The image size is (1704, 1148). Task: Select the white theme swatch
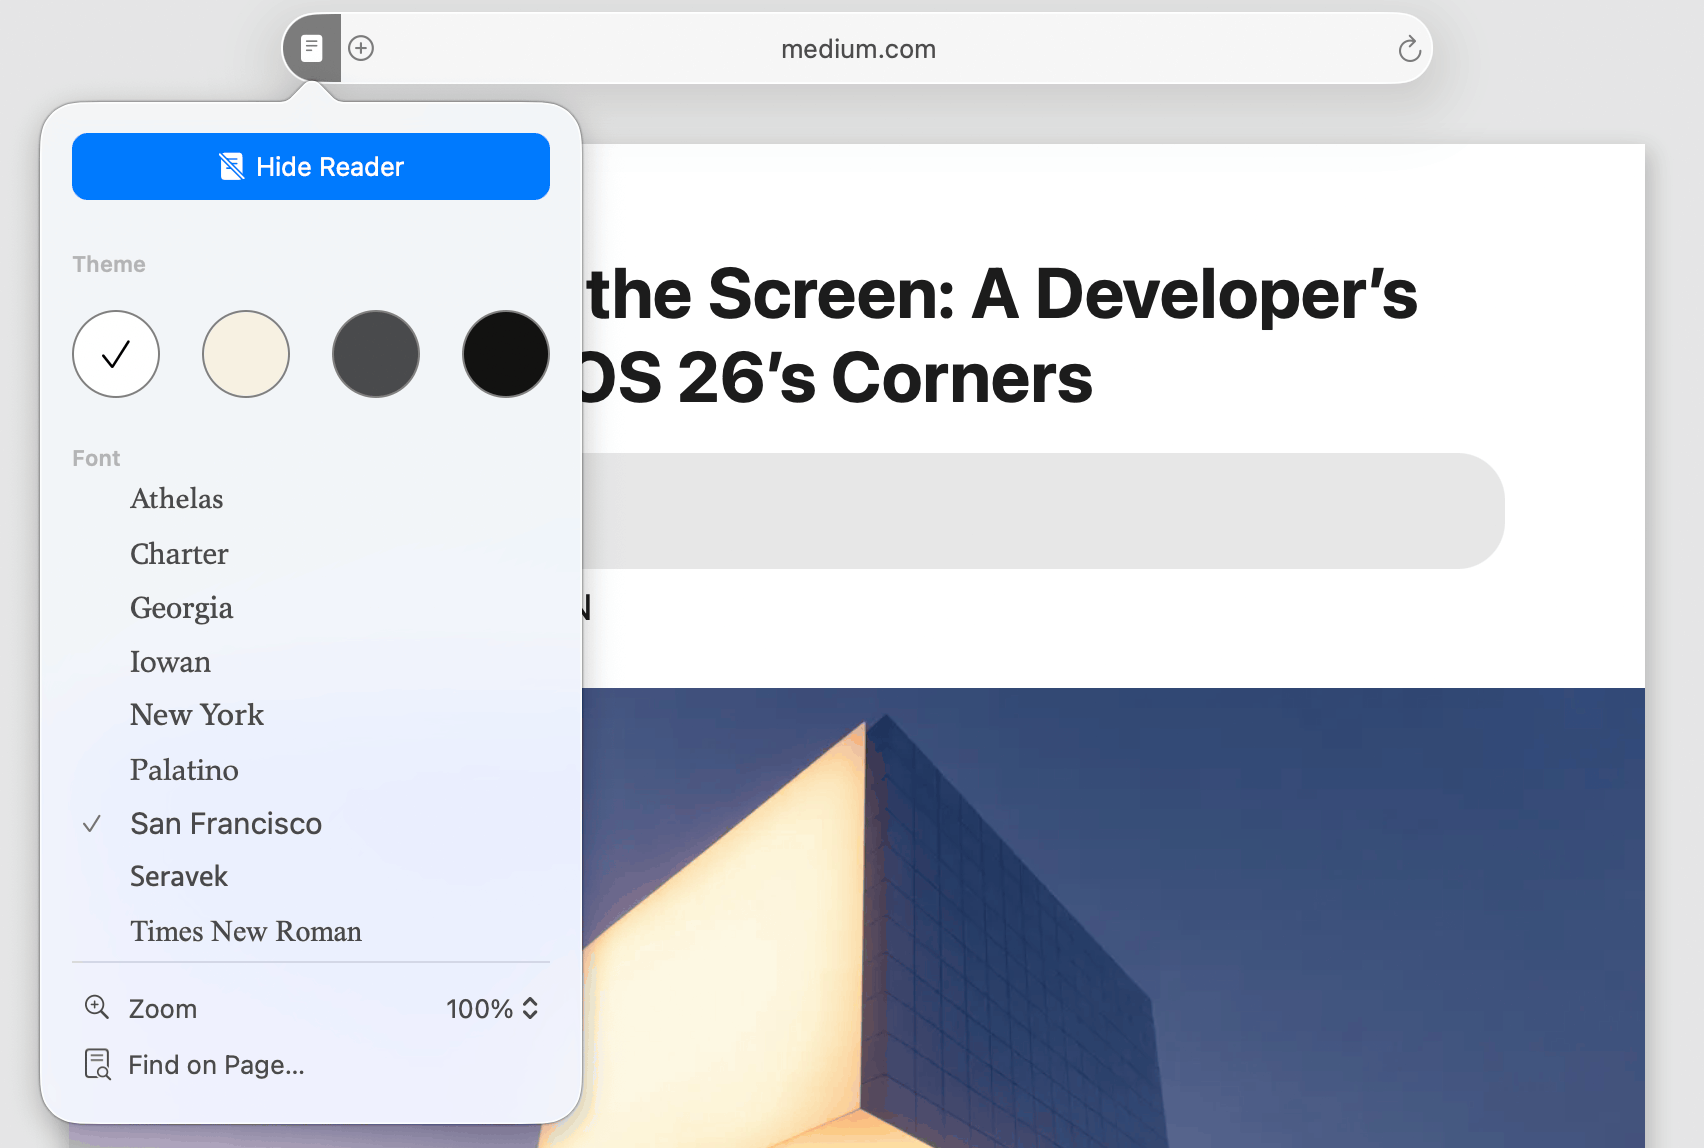coord(116,354)
